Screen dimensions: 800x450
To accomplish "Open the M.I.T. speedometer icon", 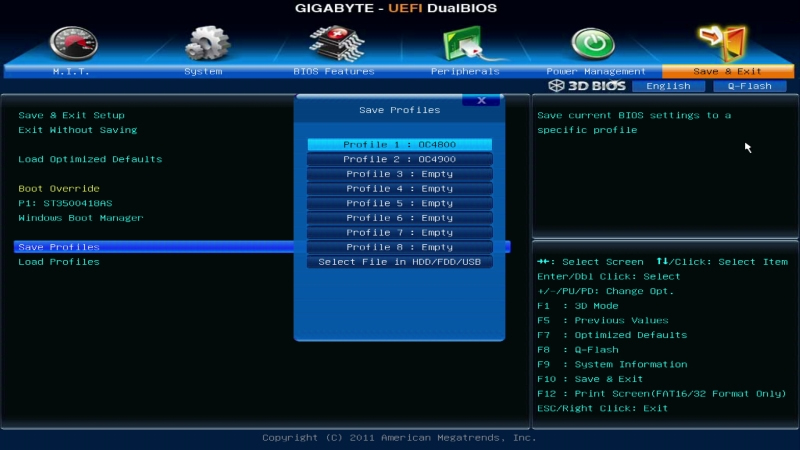I will [x=73, y=43].
